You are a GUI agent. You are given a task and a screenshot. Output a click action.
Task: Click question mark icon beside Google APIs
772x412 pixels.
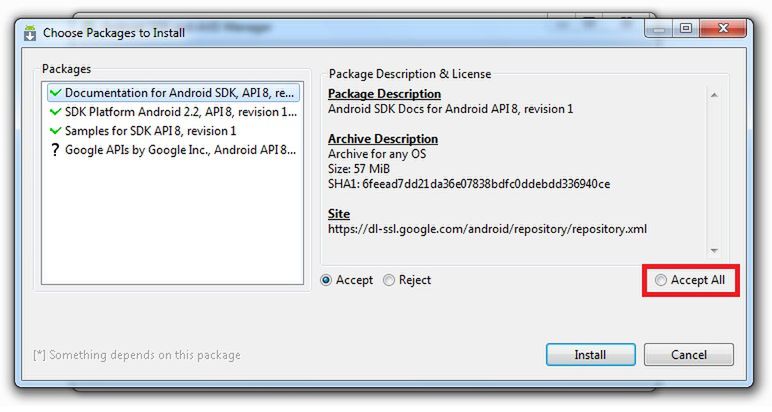pyautogui.click(x=54, y=150)
